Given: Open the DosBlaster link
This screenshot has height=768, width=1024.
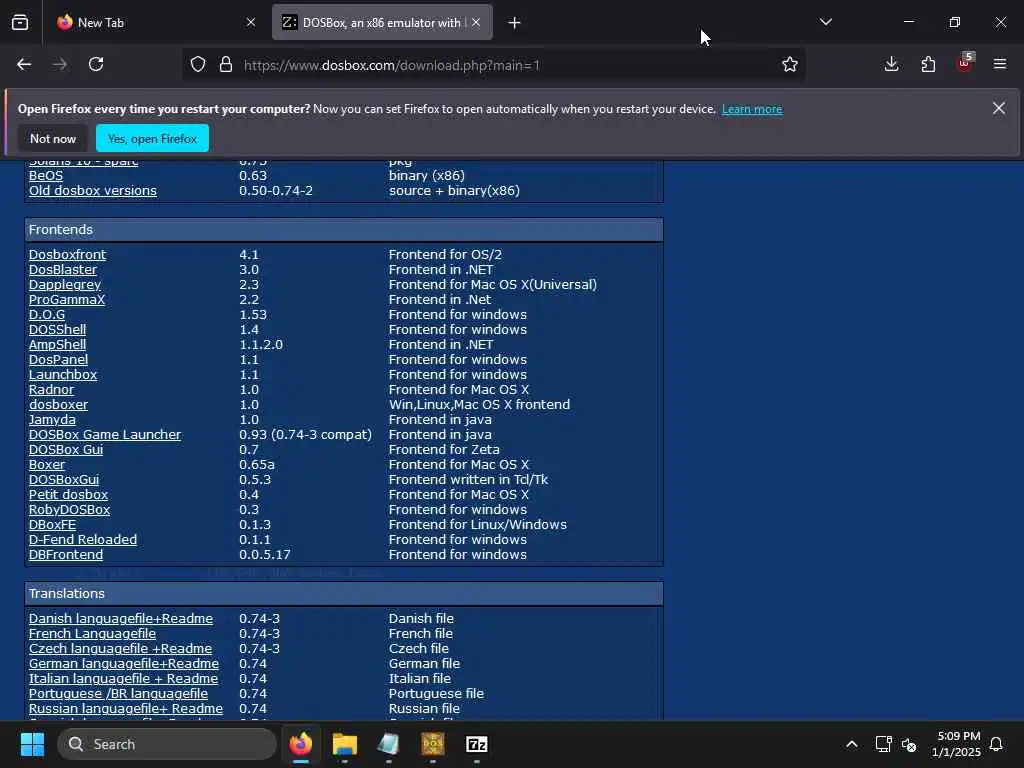Looking at the screenshot, I should [x=63, y=270].
